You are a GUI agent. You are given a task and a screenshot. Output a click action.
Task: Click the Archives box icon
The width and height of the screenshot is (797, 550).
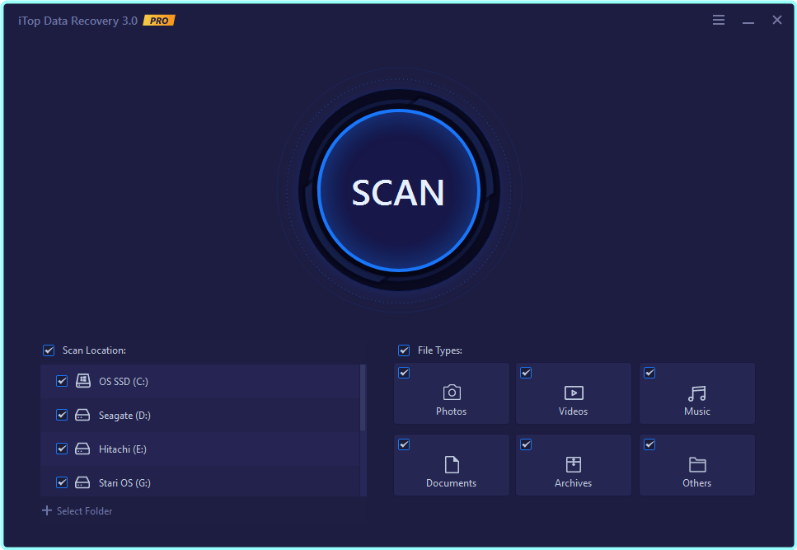[x=573, y=464]
